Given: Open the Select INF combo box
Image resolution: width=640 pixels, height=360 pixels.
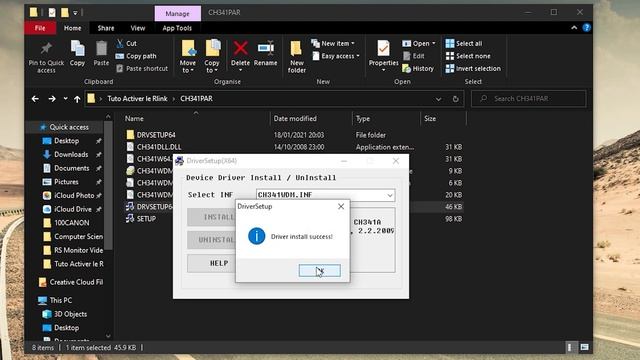Looking at the screenshot, I should (325, 195).
